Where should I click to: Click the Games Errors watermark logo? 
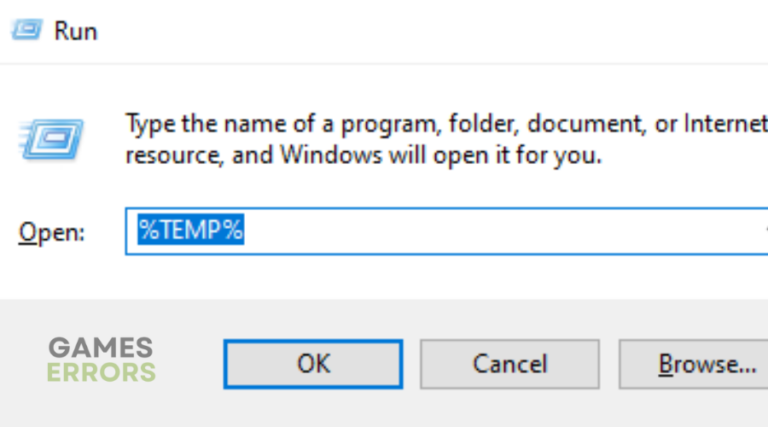click(x=102, y=360)
